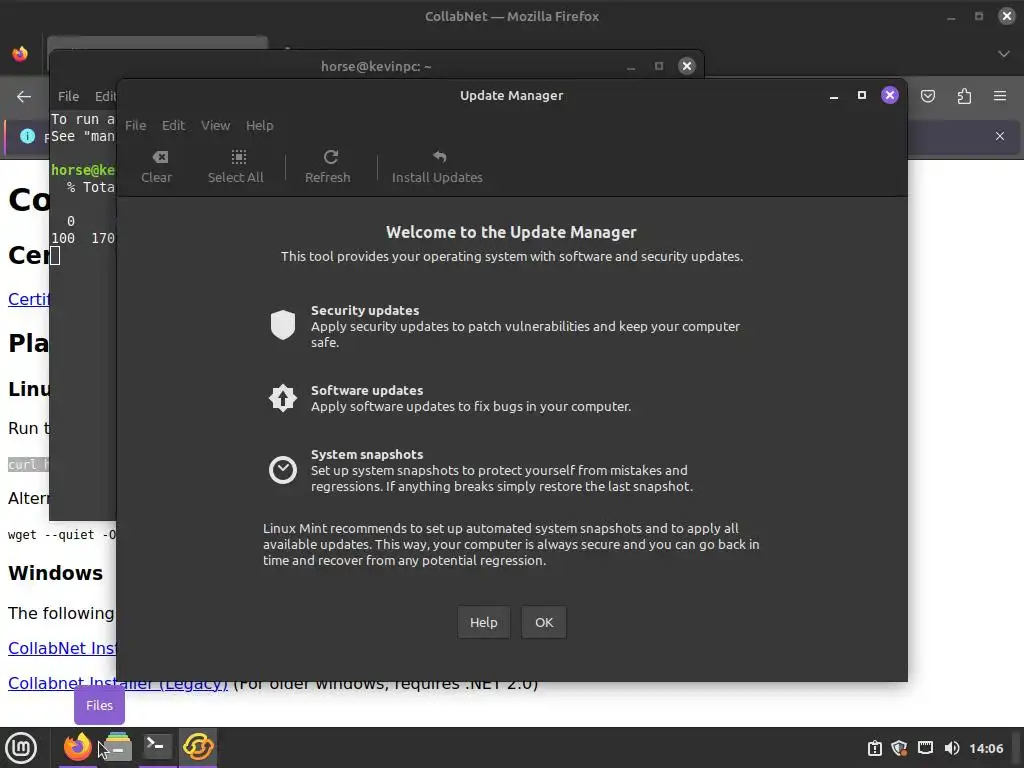Viewport: 1024px width, 768px height.
Task: Go back in Firefox
Action: [x=24, y=97]
